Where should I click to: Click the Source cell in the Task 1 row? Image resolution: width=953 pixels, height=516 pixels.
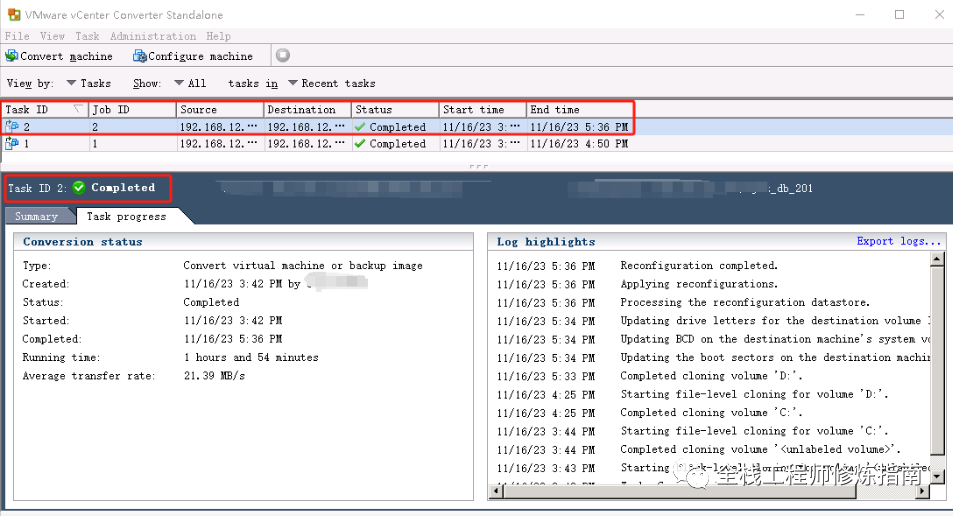click(x=219, y=143)
